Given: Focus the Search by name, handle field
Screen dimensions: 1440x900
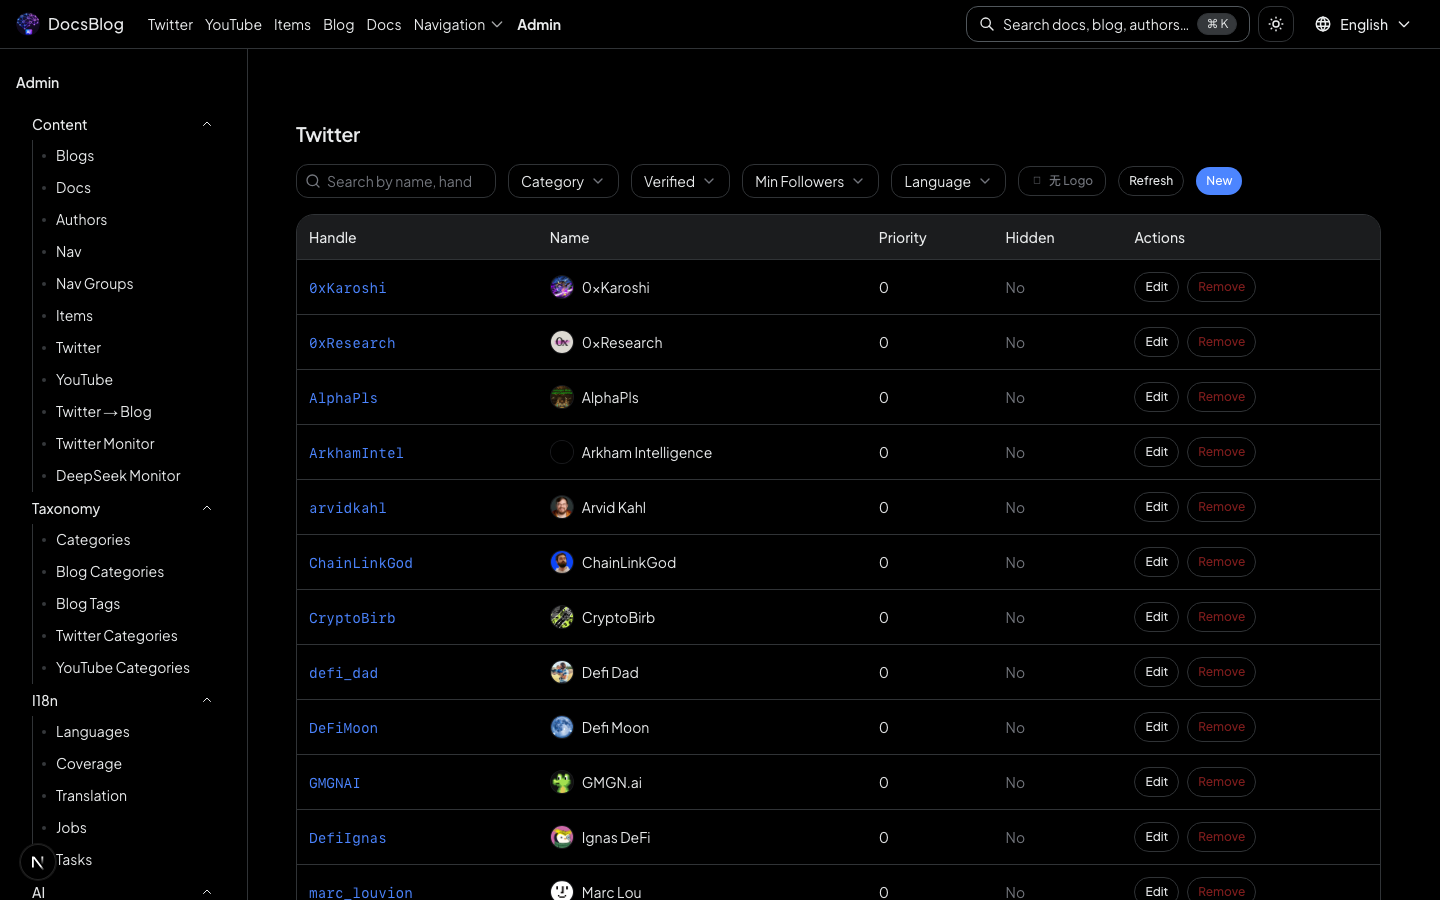Looking at the screenshot, I should (405, 181).
